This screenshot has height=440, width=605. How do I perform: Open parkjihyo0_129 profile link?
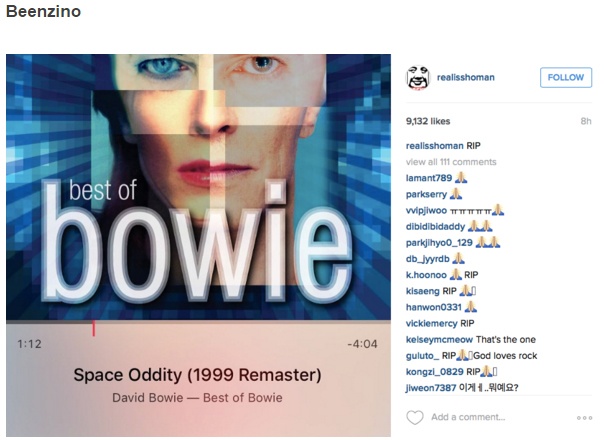(x=439, y=243)
